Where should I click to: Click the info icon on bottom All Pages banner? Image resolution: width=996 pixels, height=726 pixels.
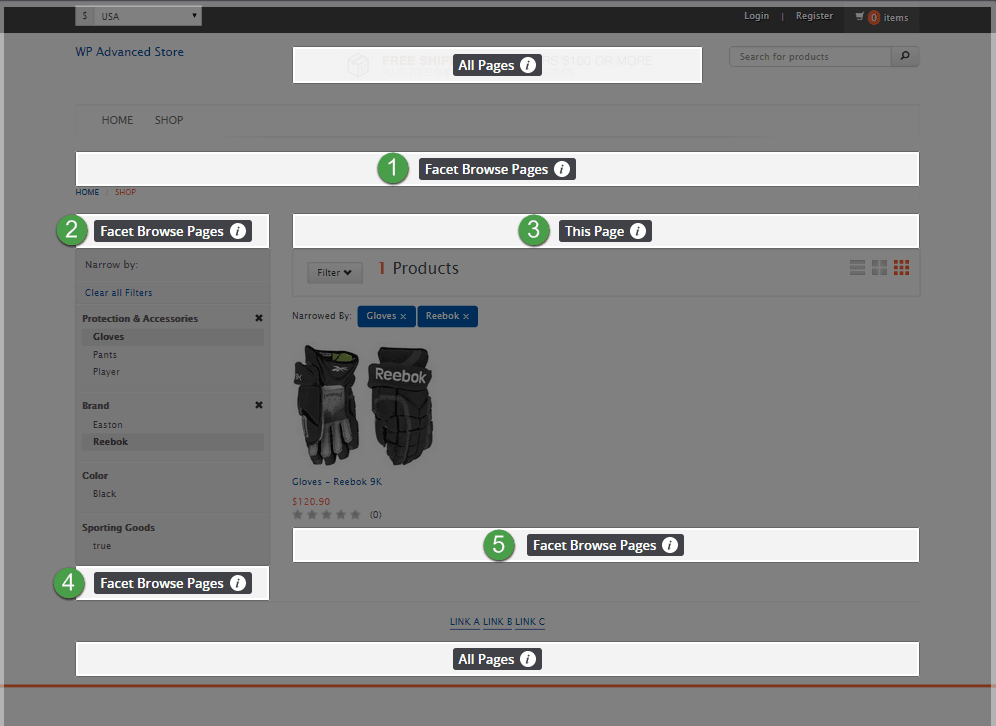(528, 659)
